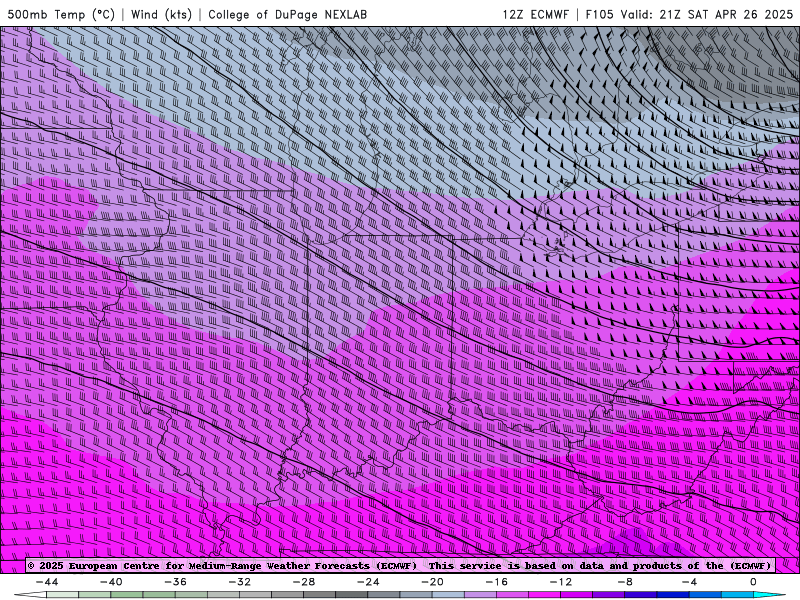Click the -28 colorbar label
Image resolution: width=800 pixels, height=600 pixels.
click(304, 582)
